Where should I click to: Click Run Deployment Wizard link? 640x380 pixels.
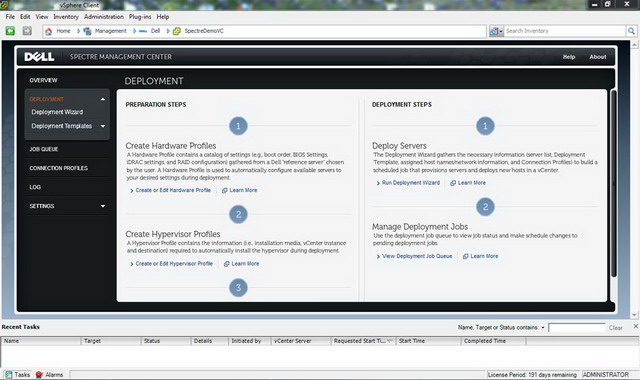point(411,183)
